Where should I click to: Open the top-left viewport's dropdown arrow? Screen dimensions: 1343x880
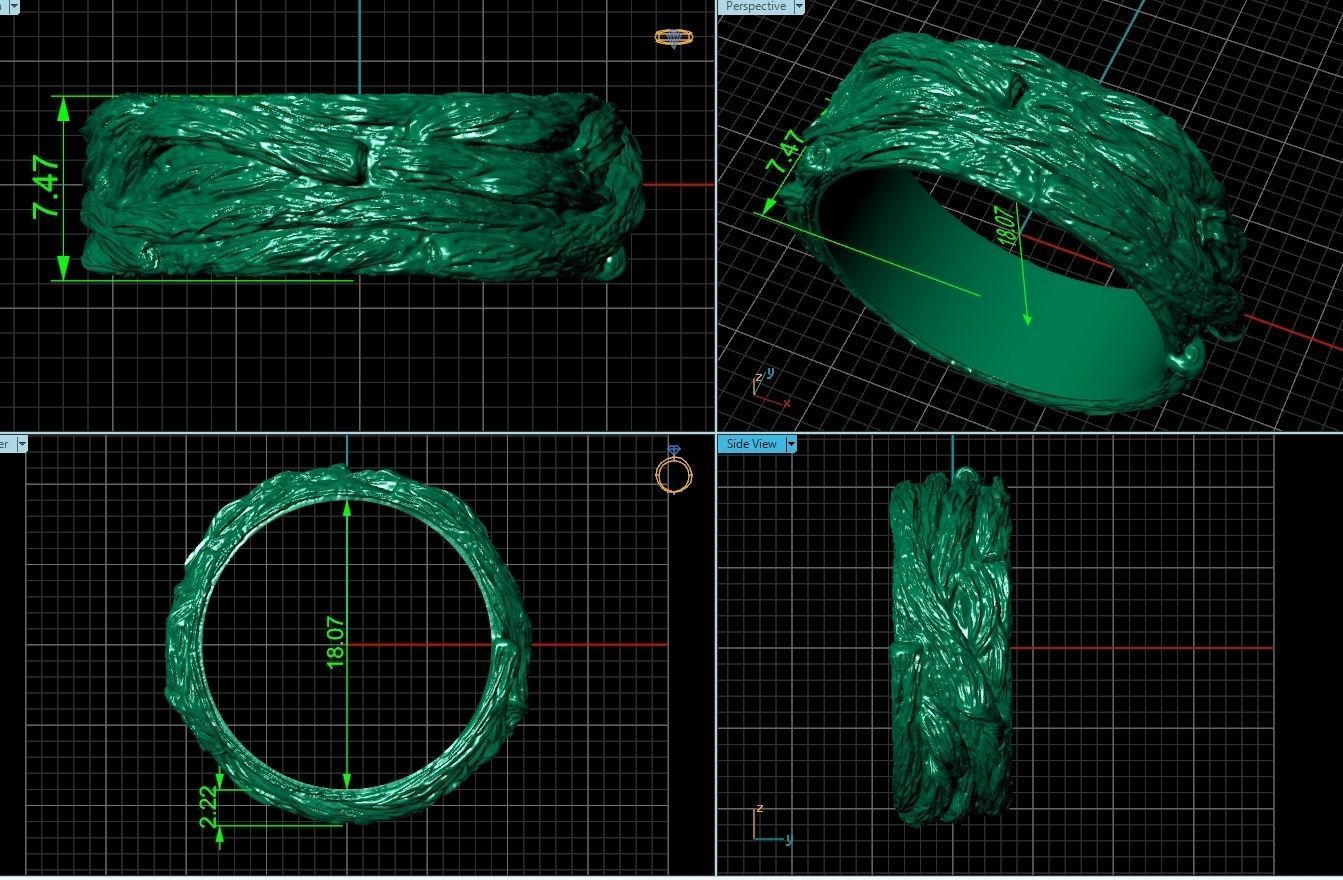tap(14, 6)
